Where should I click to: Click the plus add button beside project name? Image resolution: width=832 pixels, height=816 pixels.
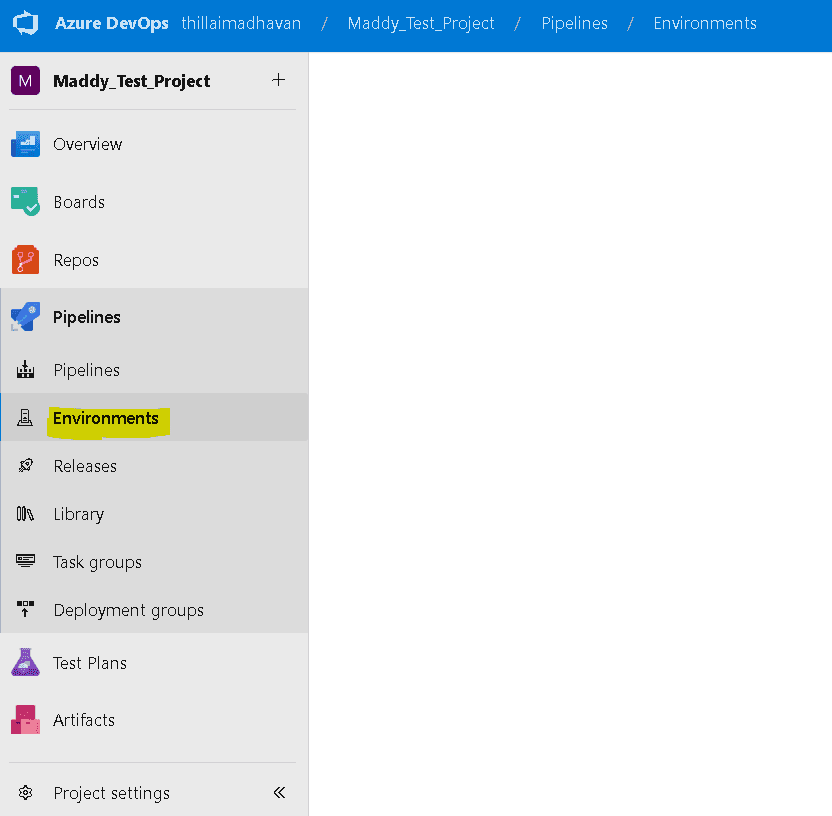click(x=279, y=80)
